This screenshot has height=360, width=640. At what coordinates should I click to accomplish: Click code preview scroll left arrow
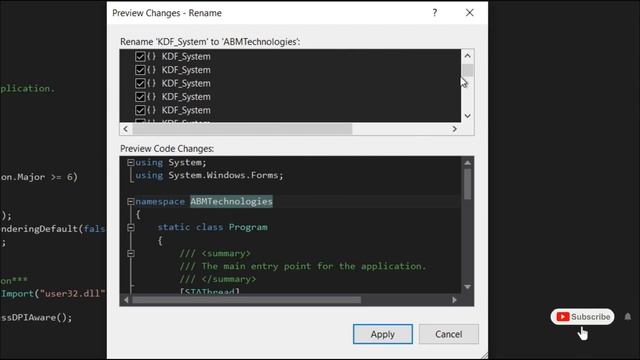click(x=126, y=300)
